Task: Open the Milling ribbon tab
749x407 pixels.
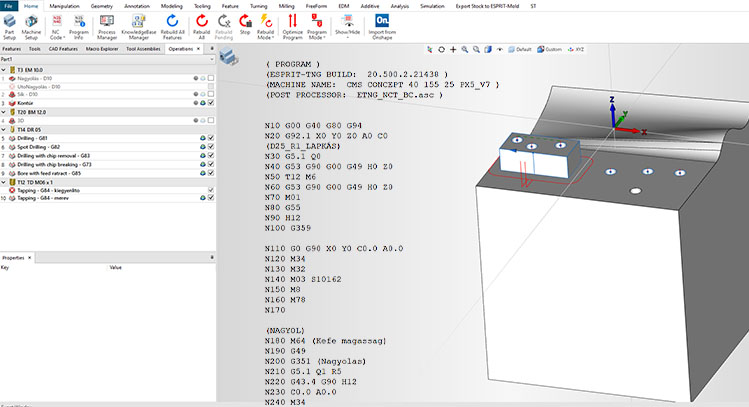Action: click(287, 6)
